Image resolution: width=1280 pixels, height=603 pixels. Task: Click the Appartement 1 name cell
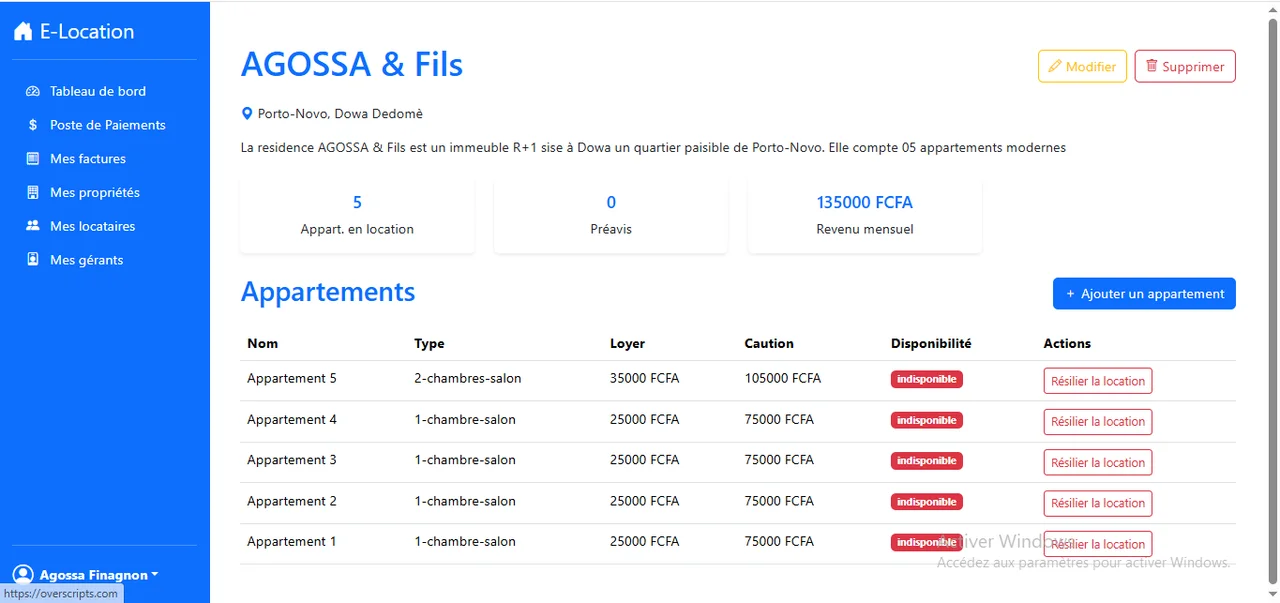pyautogui.click(x=292, y=542)
